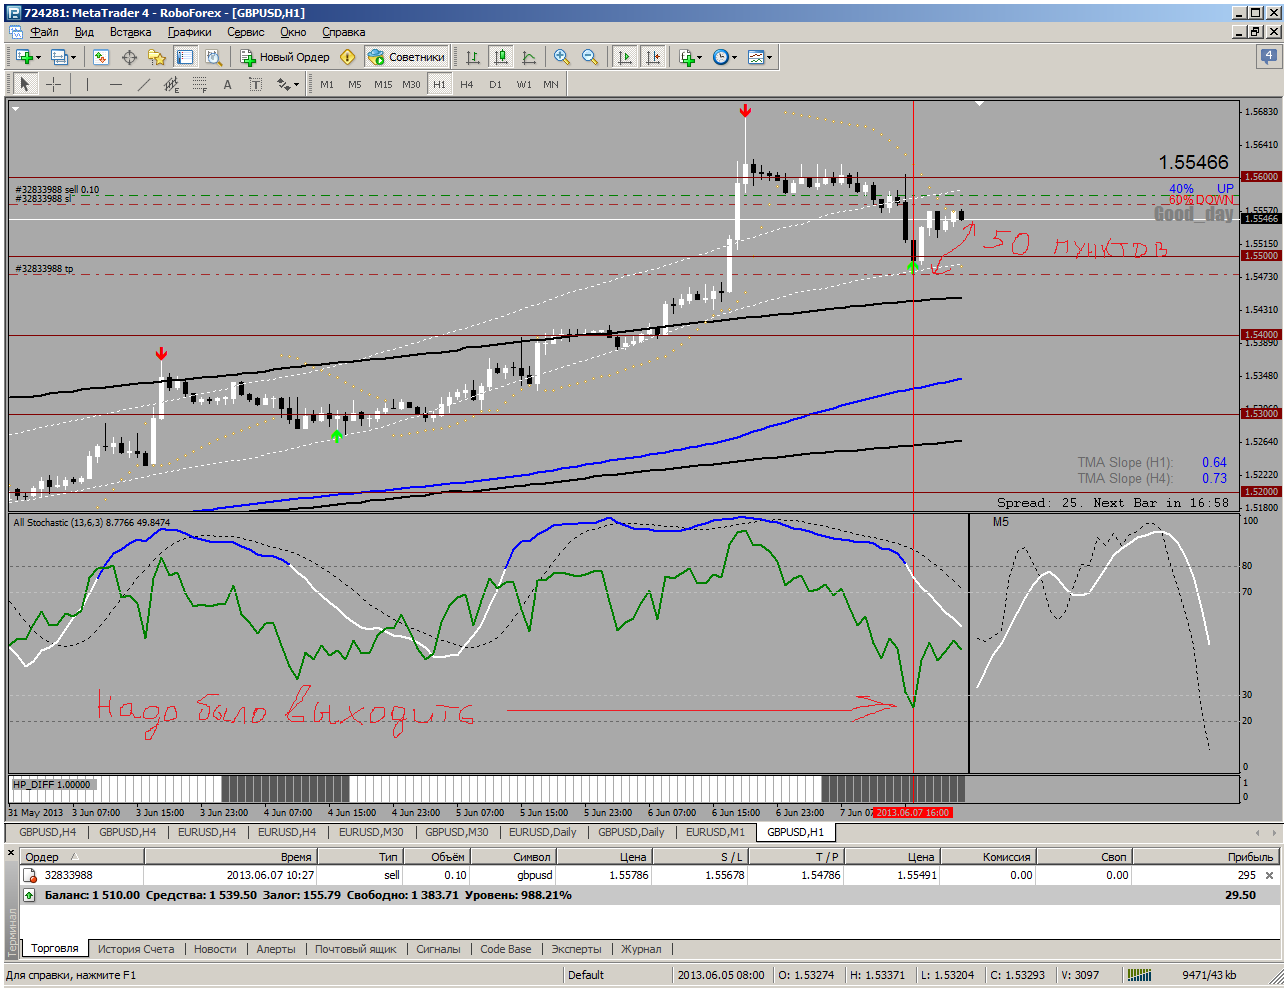Switch to История Счета terminal tab

point(136,949)
